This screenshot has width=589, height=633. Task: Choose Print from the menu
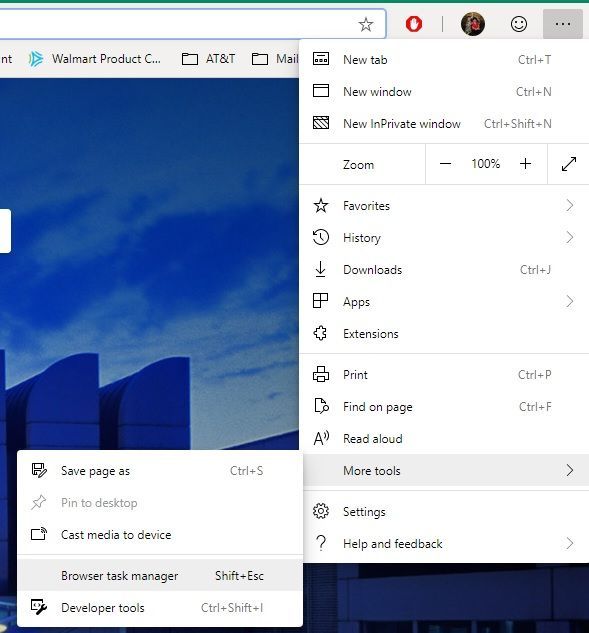click(444, 374)
